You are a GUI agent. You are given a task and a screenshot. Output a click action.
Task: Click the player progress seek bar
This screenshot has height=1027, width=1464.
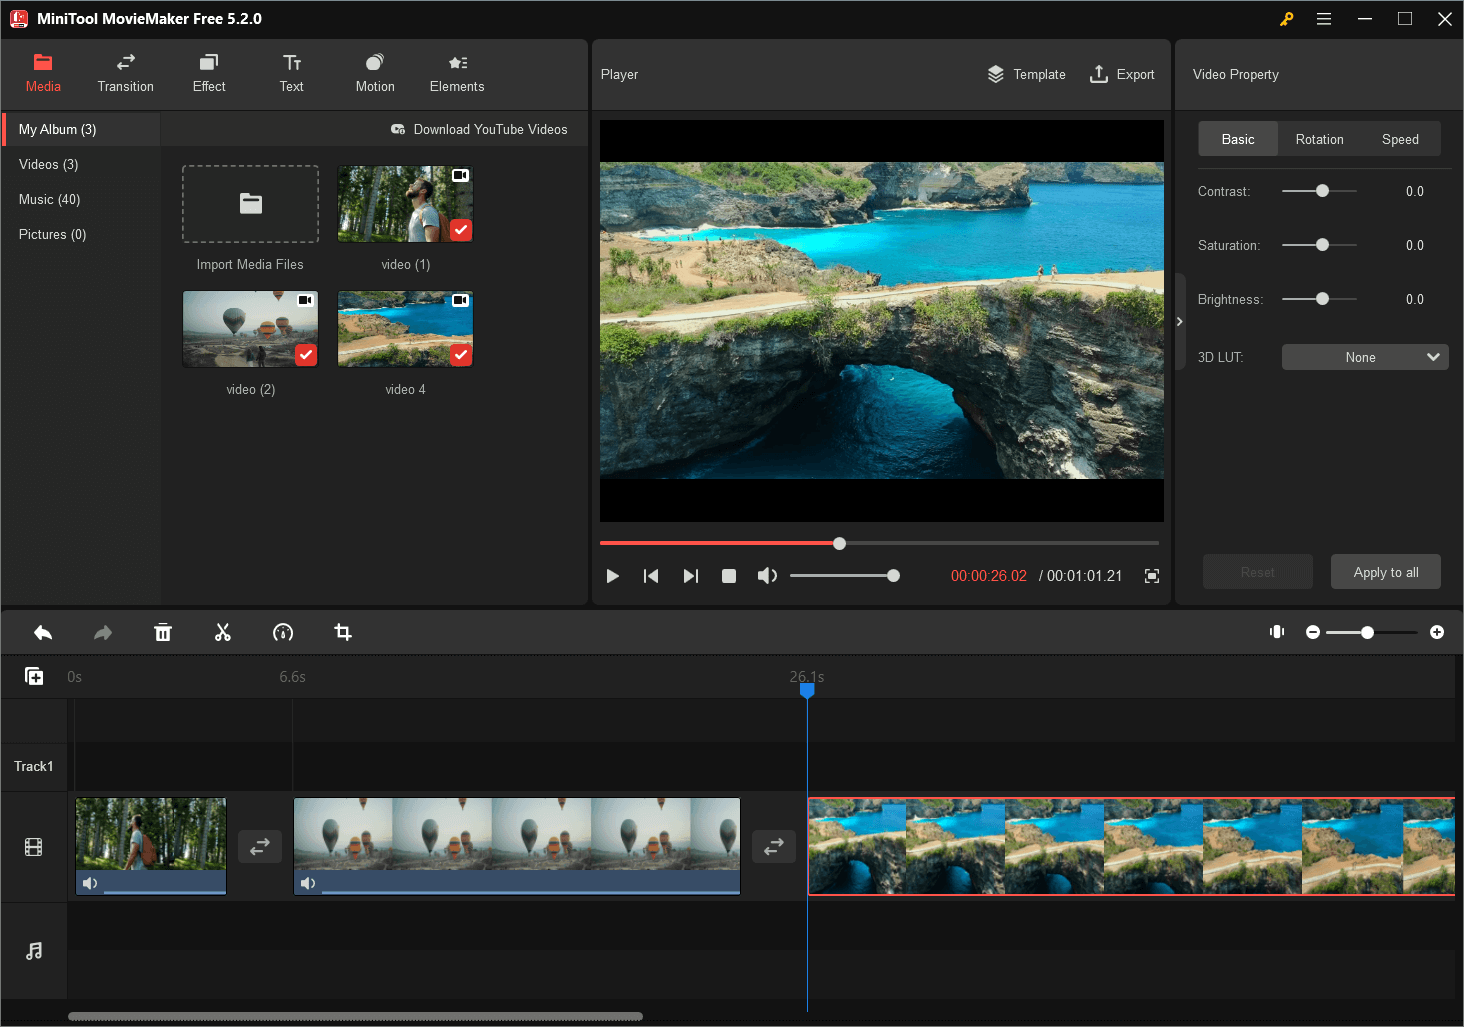879,543
